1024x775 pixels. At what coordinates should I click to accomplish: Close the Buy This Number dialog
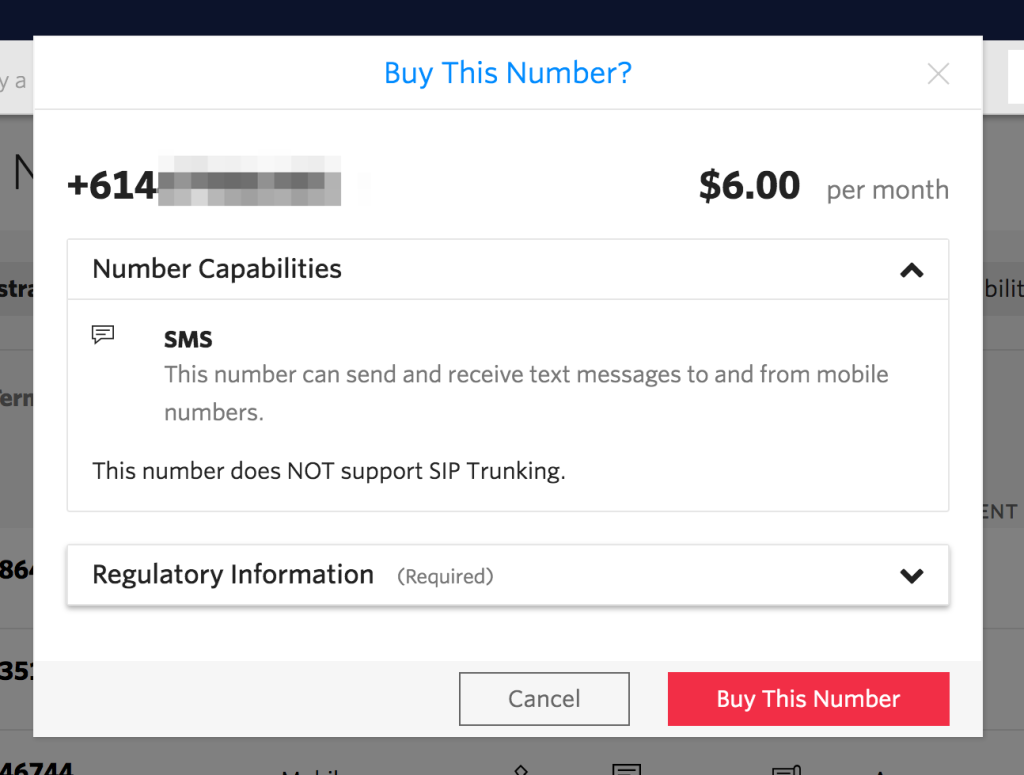click(x=938, y=74)
